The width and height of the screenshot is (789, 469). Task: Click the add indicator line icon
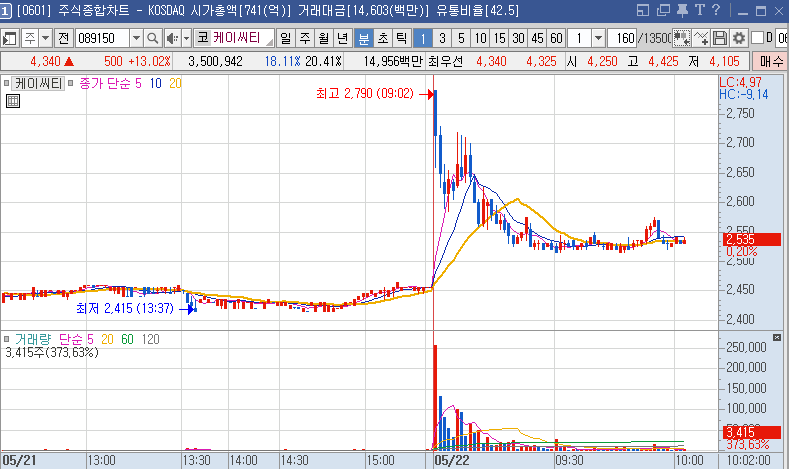tap(701, 38)
